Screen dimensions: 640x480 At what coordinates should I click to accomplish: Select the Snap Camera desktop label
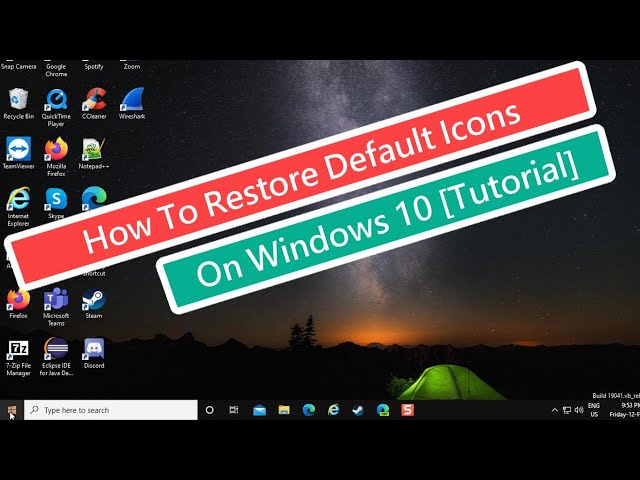click(x=18, y=67)
